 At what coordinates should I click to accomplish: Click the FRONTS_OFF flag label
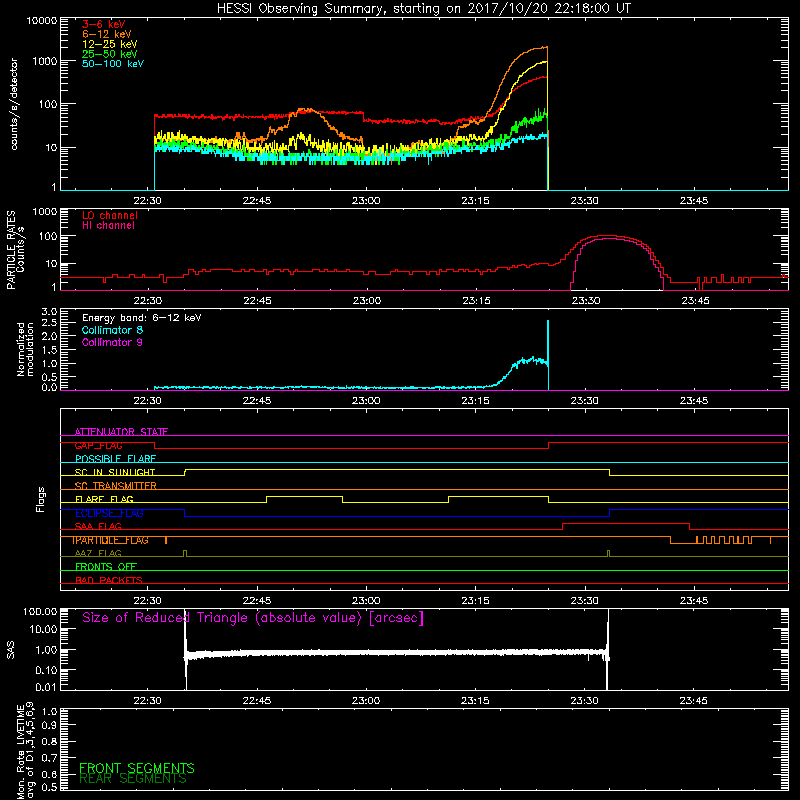(106, 567)
